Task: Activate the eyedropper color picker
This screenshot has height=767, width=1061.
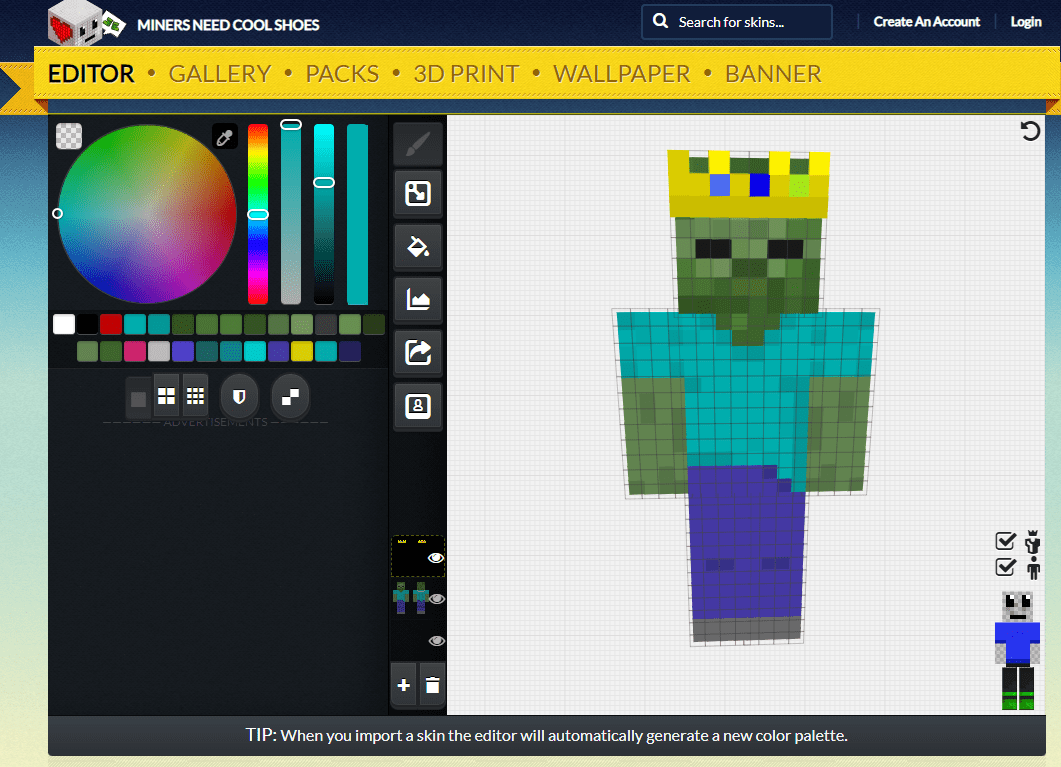Action: pos(224,136)
